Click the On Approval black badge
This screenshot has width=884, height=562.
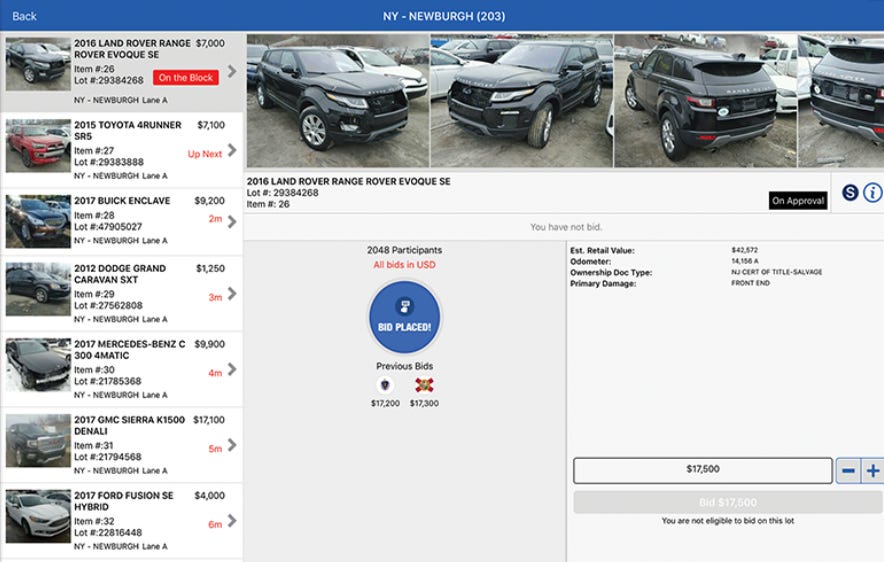[798, 201]
